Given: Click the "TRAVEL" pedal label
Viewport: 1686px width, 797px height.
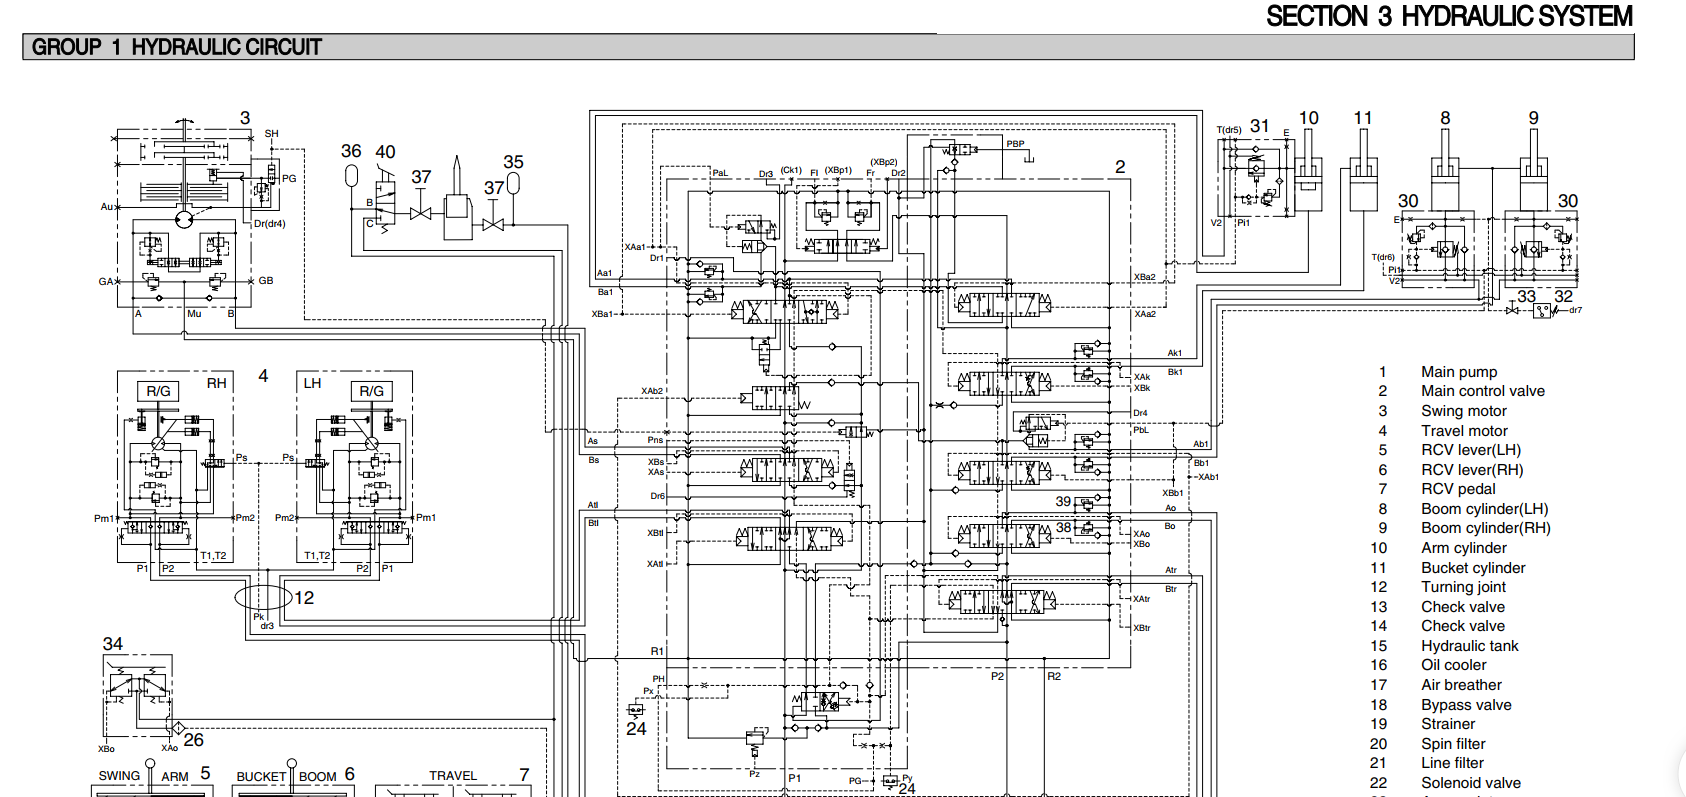Looking at the screenshot, I should [453, 776].
